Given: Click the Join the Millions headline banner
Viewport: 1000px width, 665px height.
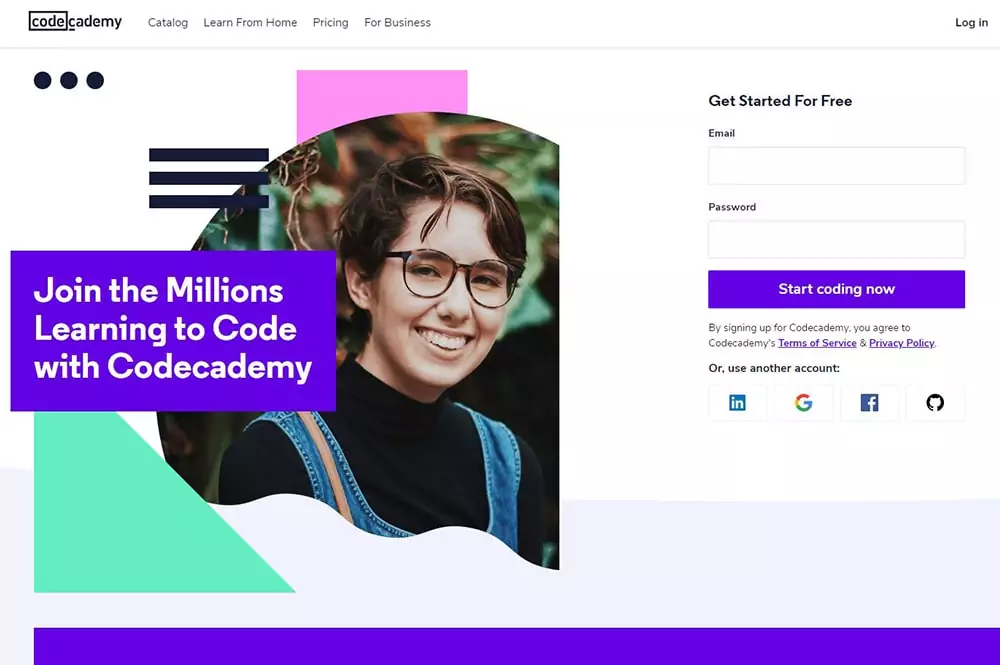Looking at the screenshot, I should [173, 330].
